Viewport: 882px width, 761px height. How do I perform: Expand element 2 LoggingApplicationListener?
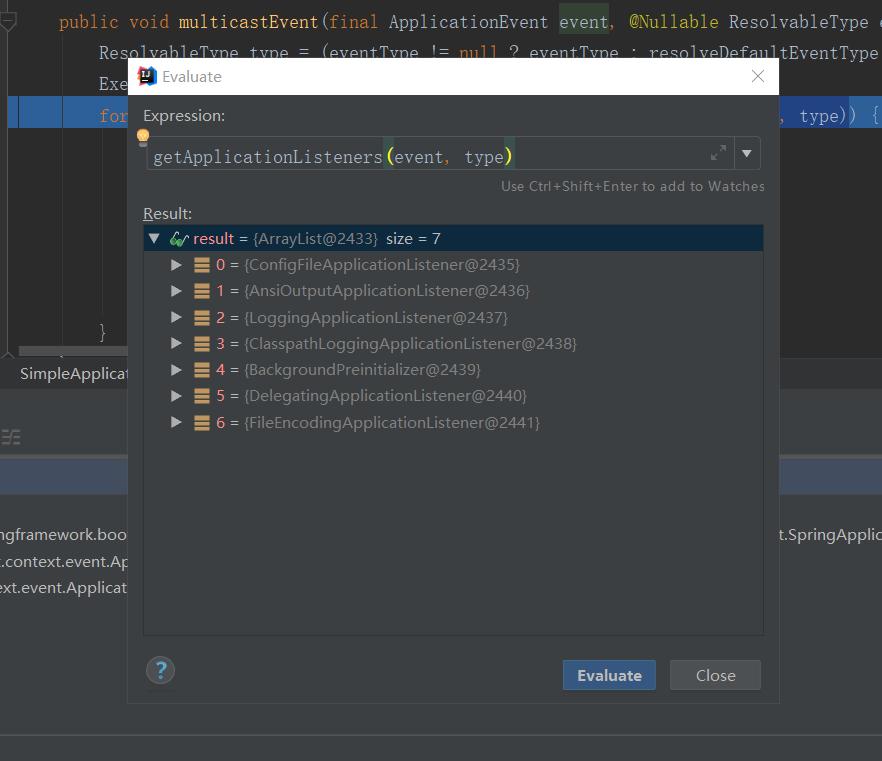point(176,317)
